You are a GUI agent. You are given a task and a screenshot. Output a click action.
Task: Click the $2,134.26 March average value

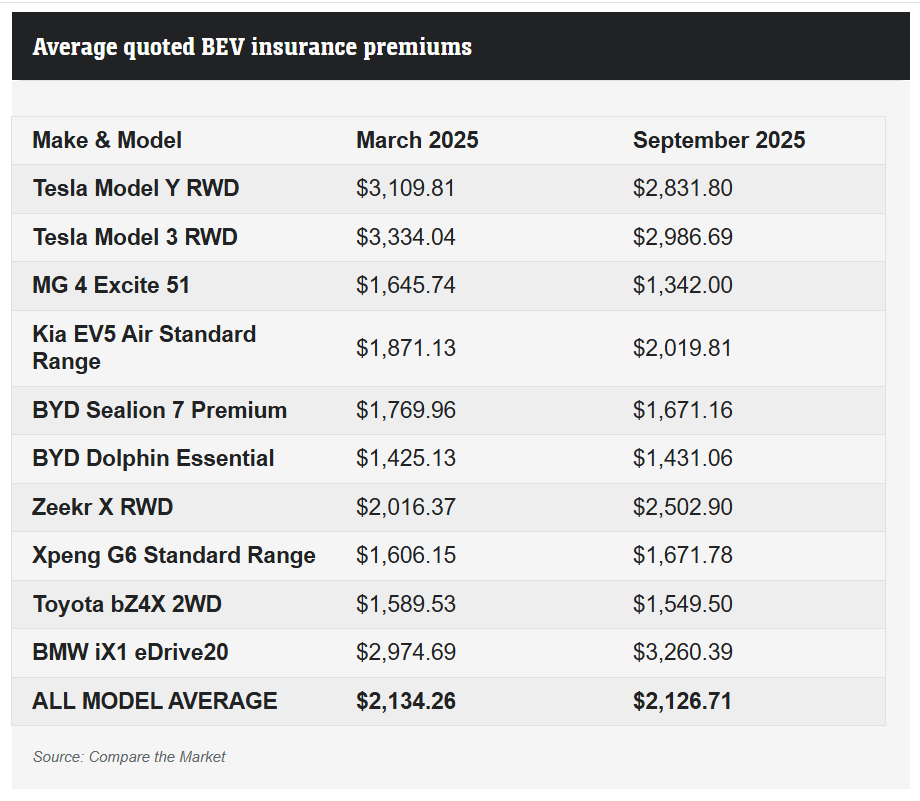(405, 701)
